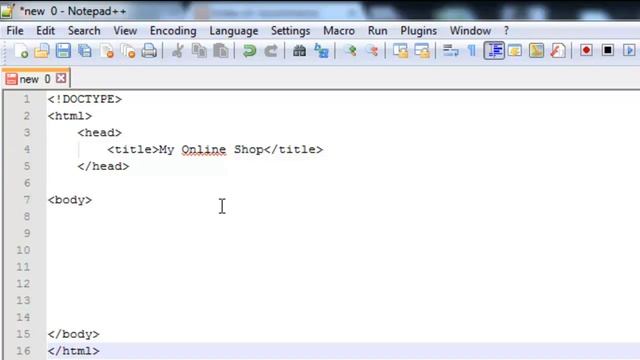Image resolution: width=640 pixels, height=360 pixels.
Task: Toggle the Indent guide toolbar button
Action: (494, 51)
